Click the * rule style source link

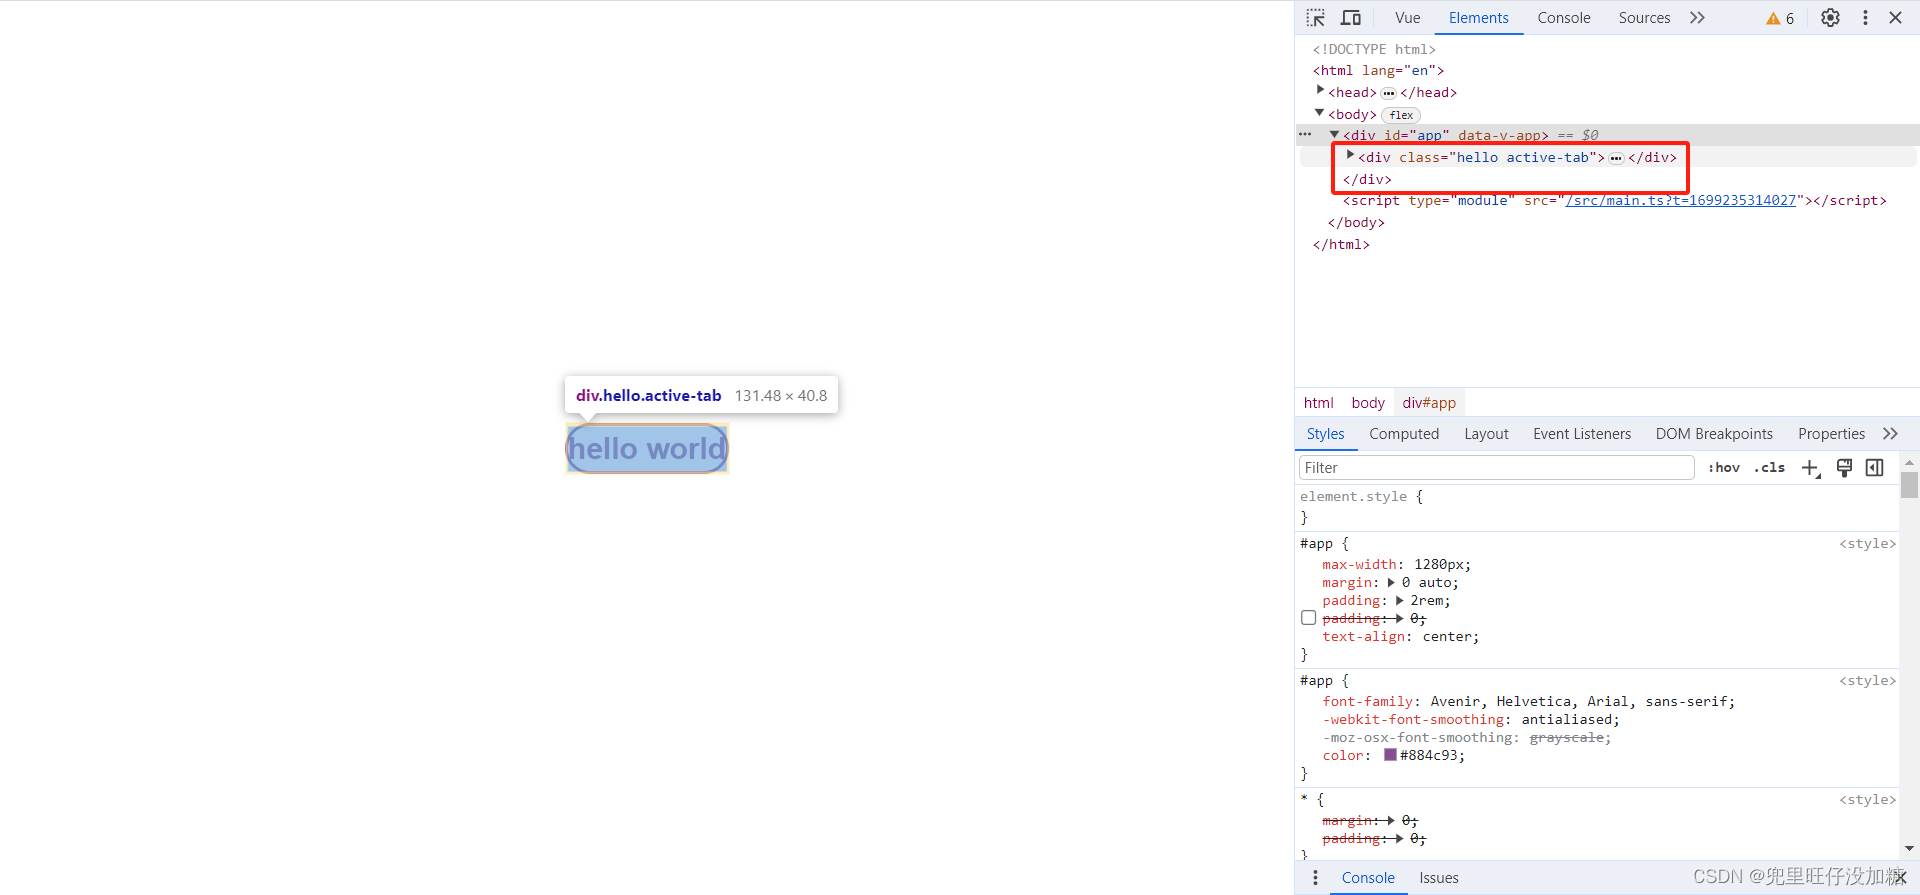pos(1867,799)
